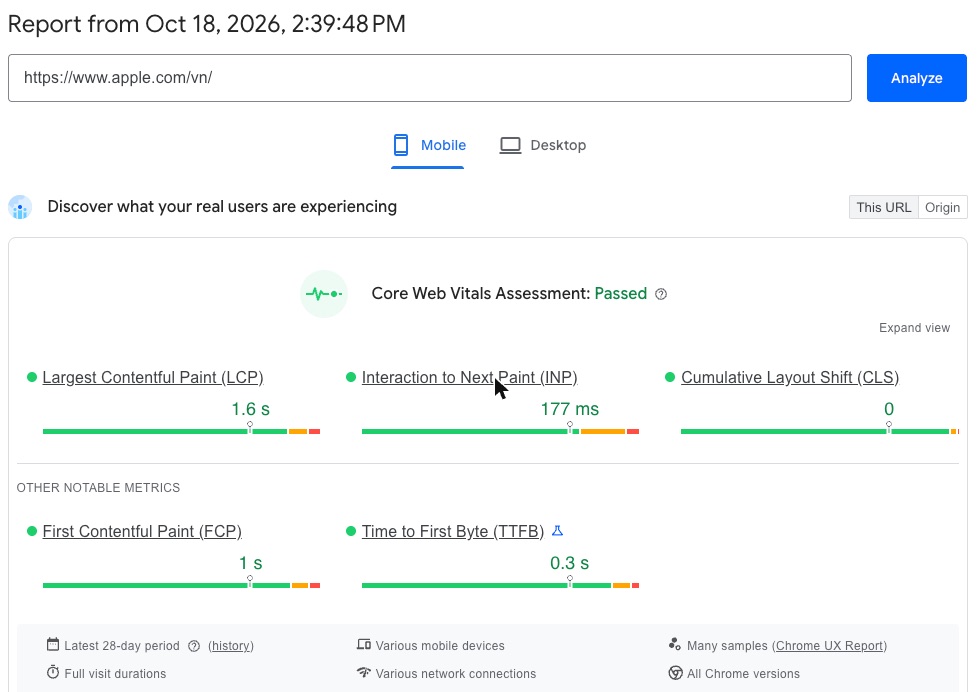Viewport: 980px width, 692px height.
Task: Click the All Chrome versions text
Action: pos(743,674)
